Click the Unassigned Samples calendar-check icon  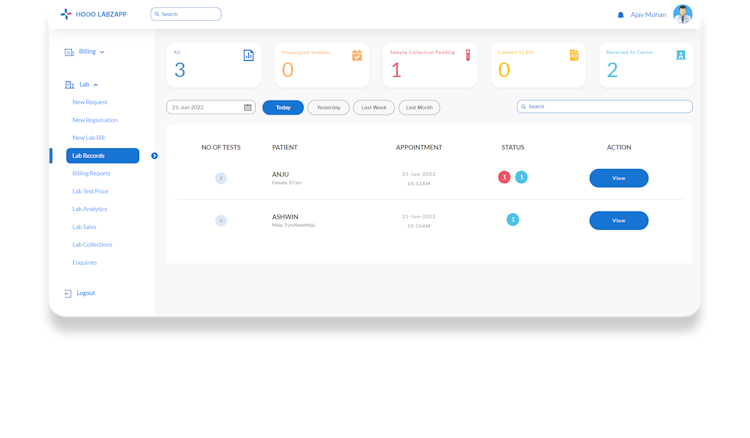(x=357, y=55)
